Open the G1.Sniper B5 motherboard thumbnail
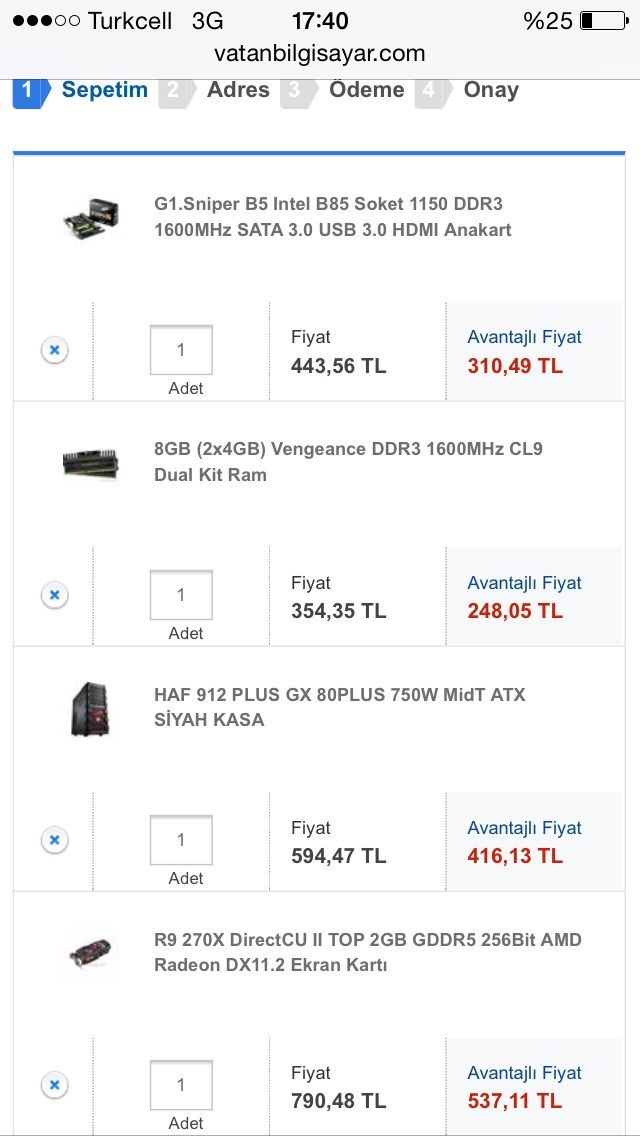Image resolution: width=640 pixels, height=1136 pixels. (x=91, y=216)
